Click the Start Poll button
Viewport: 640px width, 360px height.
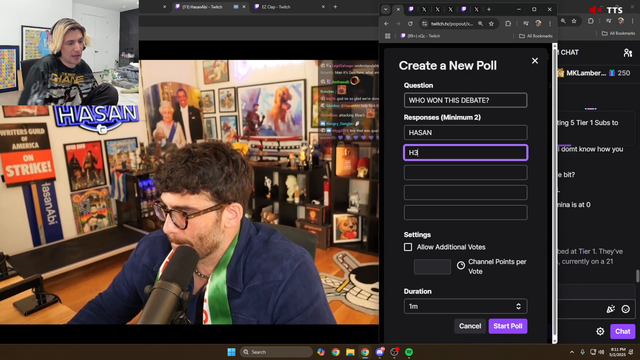coord(508,326)
